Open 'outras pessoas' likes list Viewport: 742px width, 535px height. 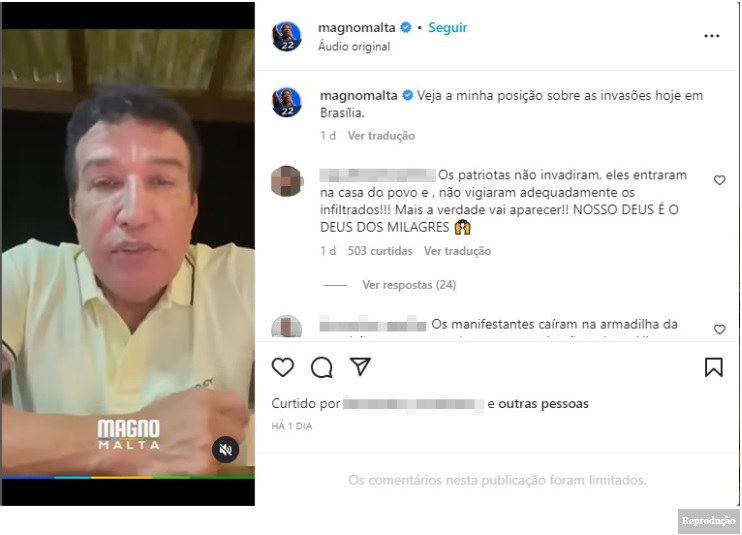click(x=543, y=403)
